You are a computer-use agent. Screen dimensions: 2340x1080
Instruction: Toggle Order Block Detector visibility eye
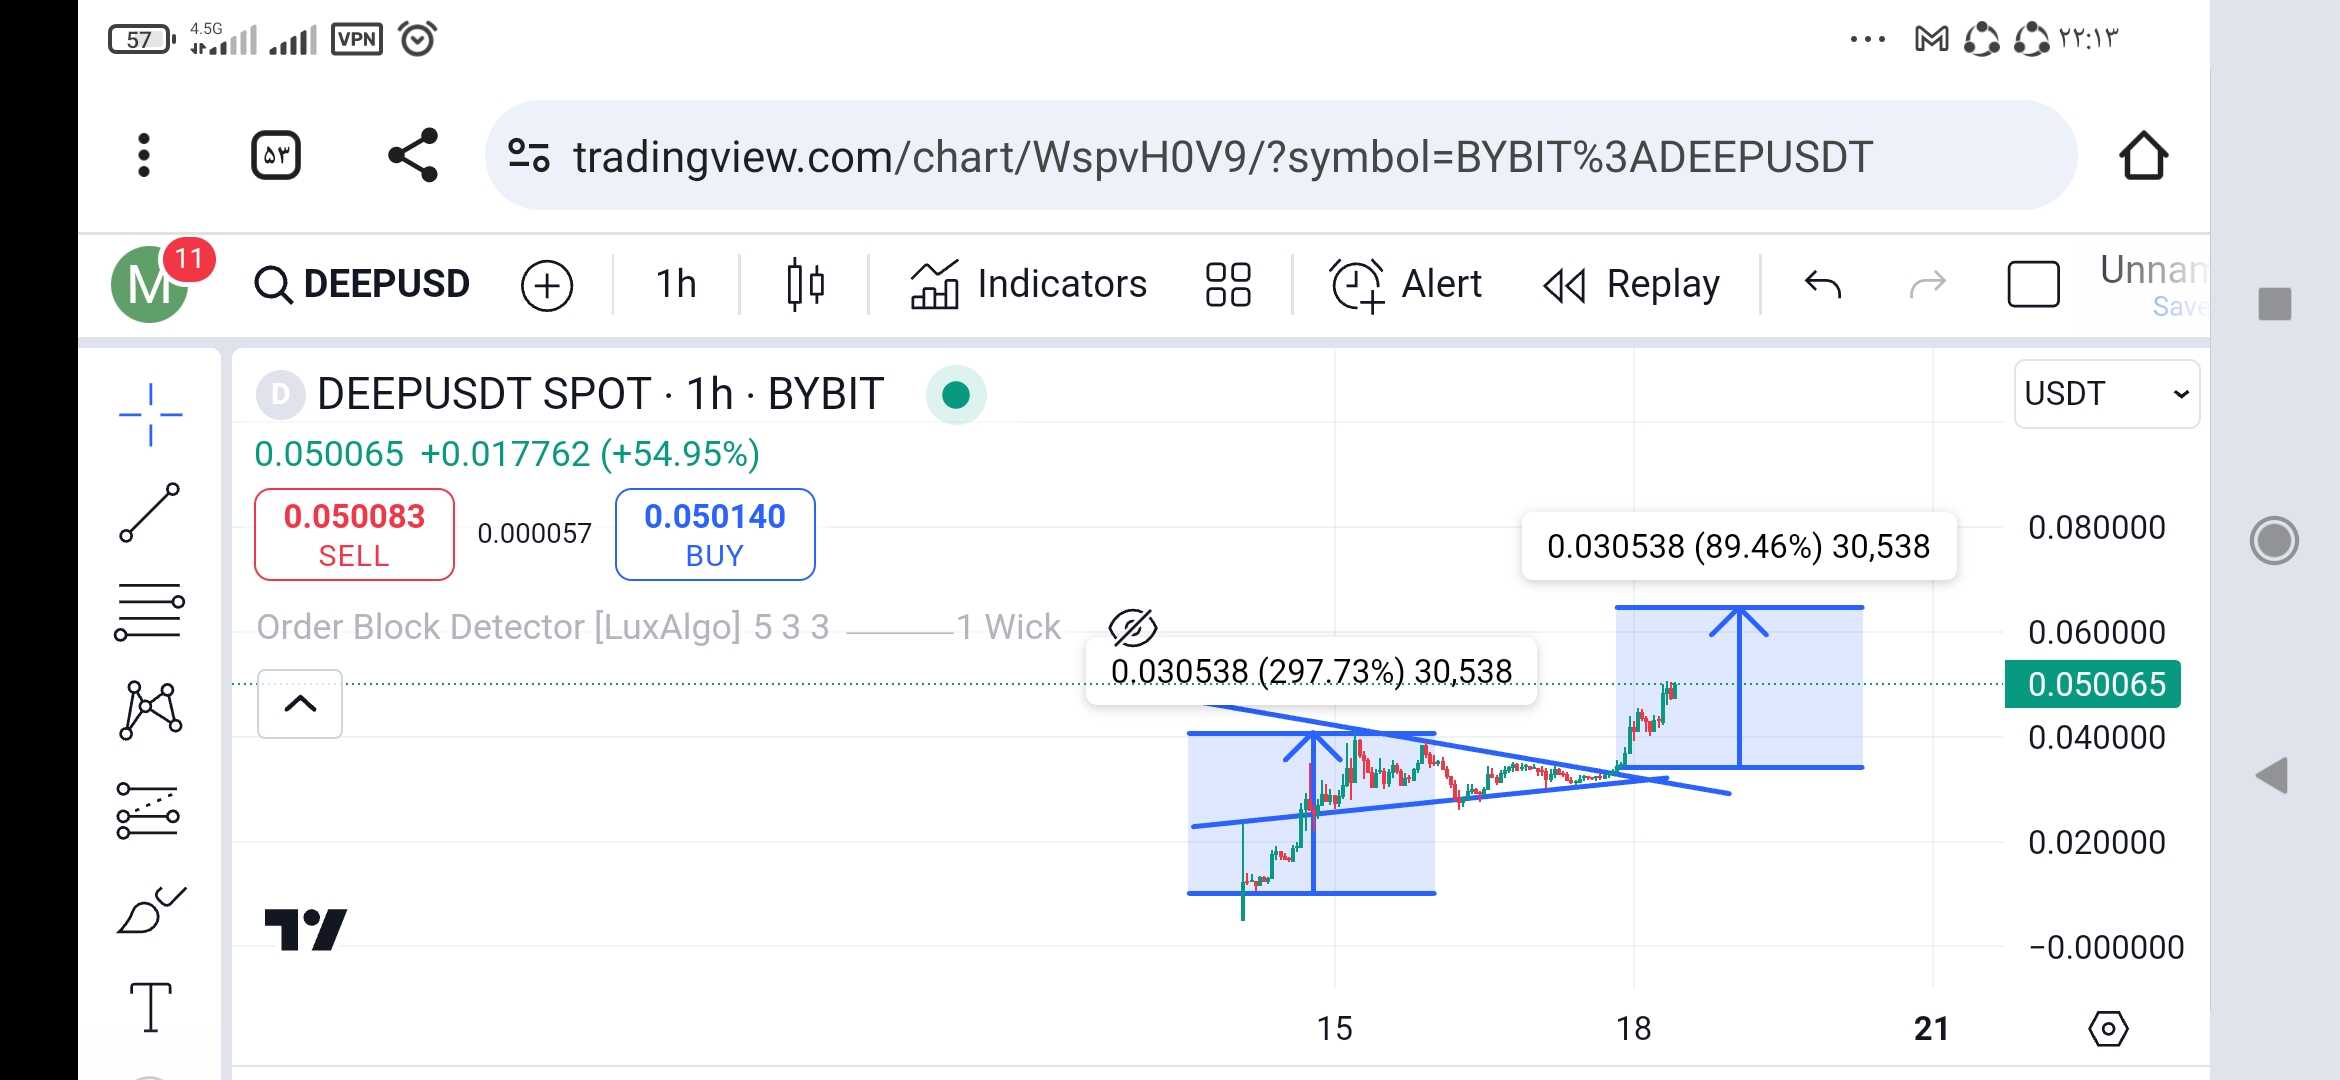[1132, 628]
